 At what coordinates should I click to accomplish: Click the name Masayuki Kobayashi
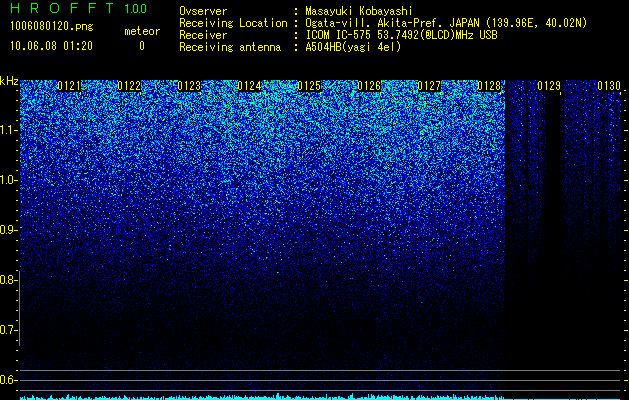pos(359,11)
